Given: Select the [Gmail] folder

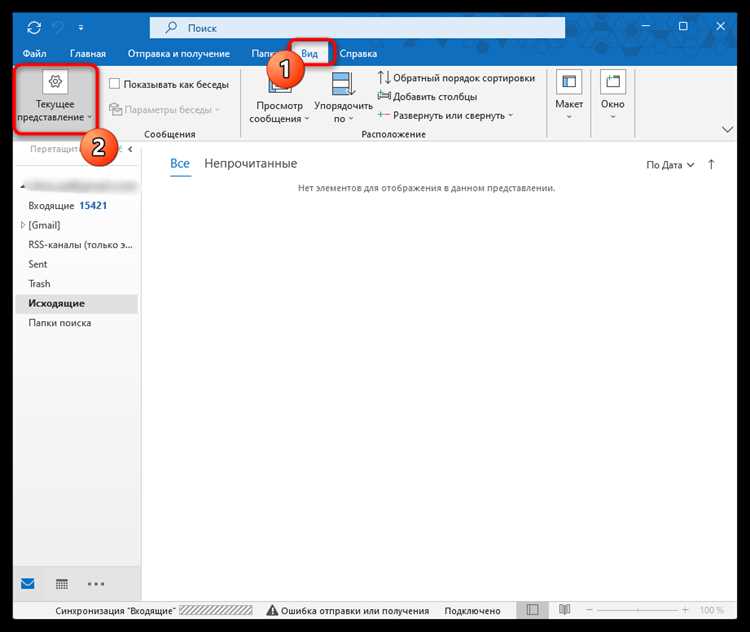Looking at the screenshot, I should click(x=44, y=225).
